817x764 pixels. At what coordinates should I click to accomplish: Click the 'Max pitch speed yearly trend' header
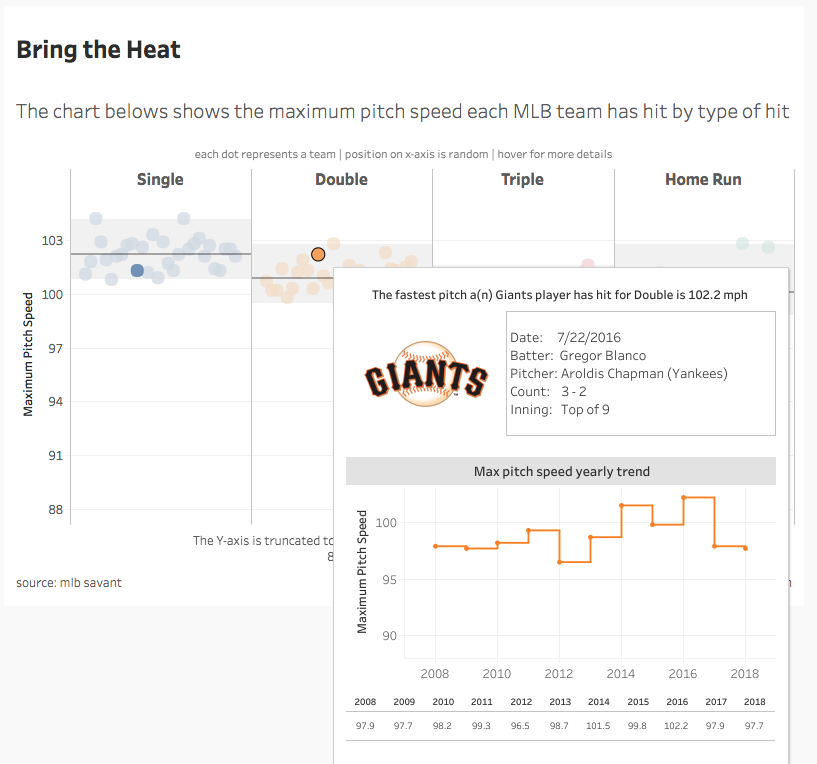pyautogui.click(x=560, y=471)
